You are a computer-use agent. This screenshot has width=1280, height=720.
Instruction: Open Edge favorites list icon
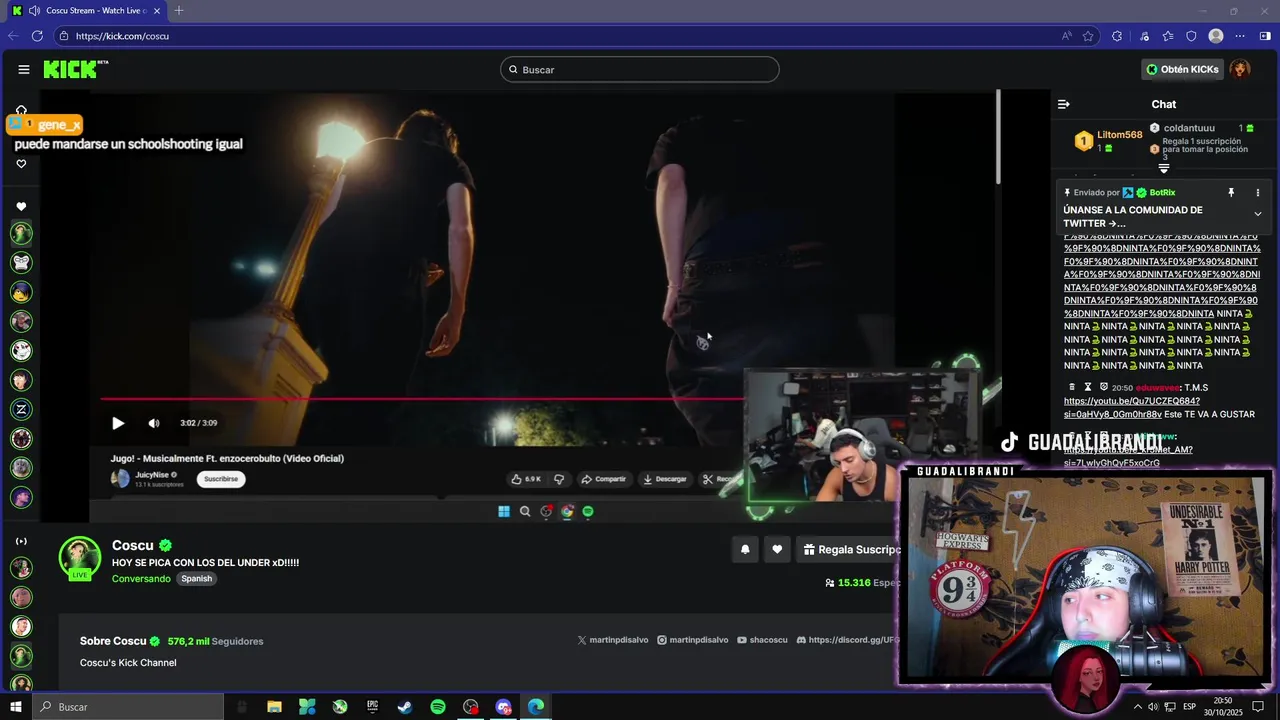[x=1168, y=36]
